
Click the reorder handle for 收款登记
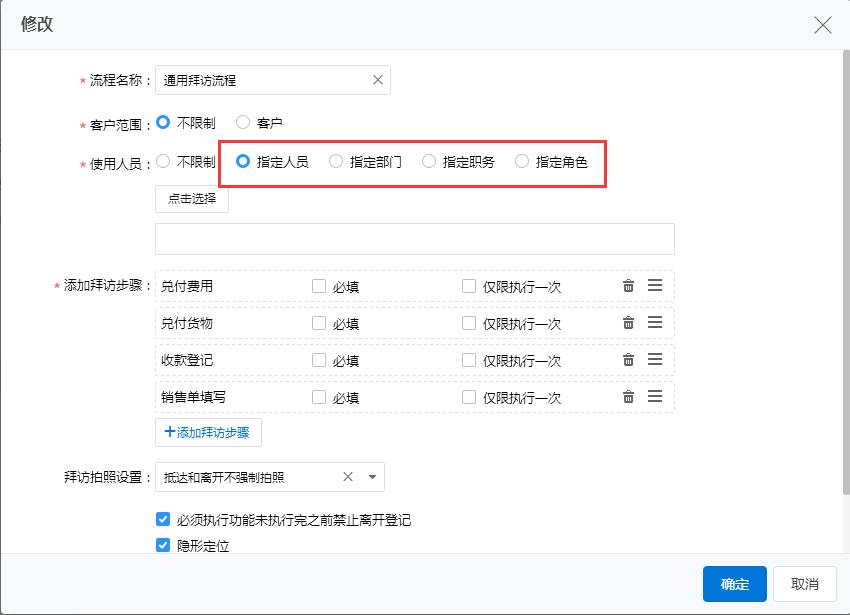655,360
